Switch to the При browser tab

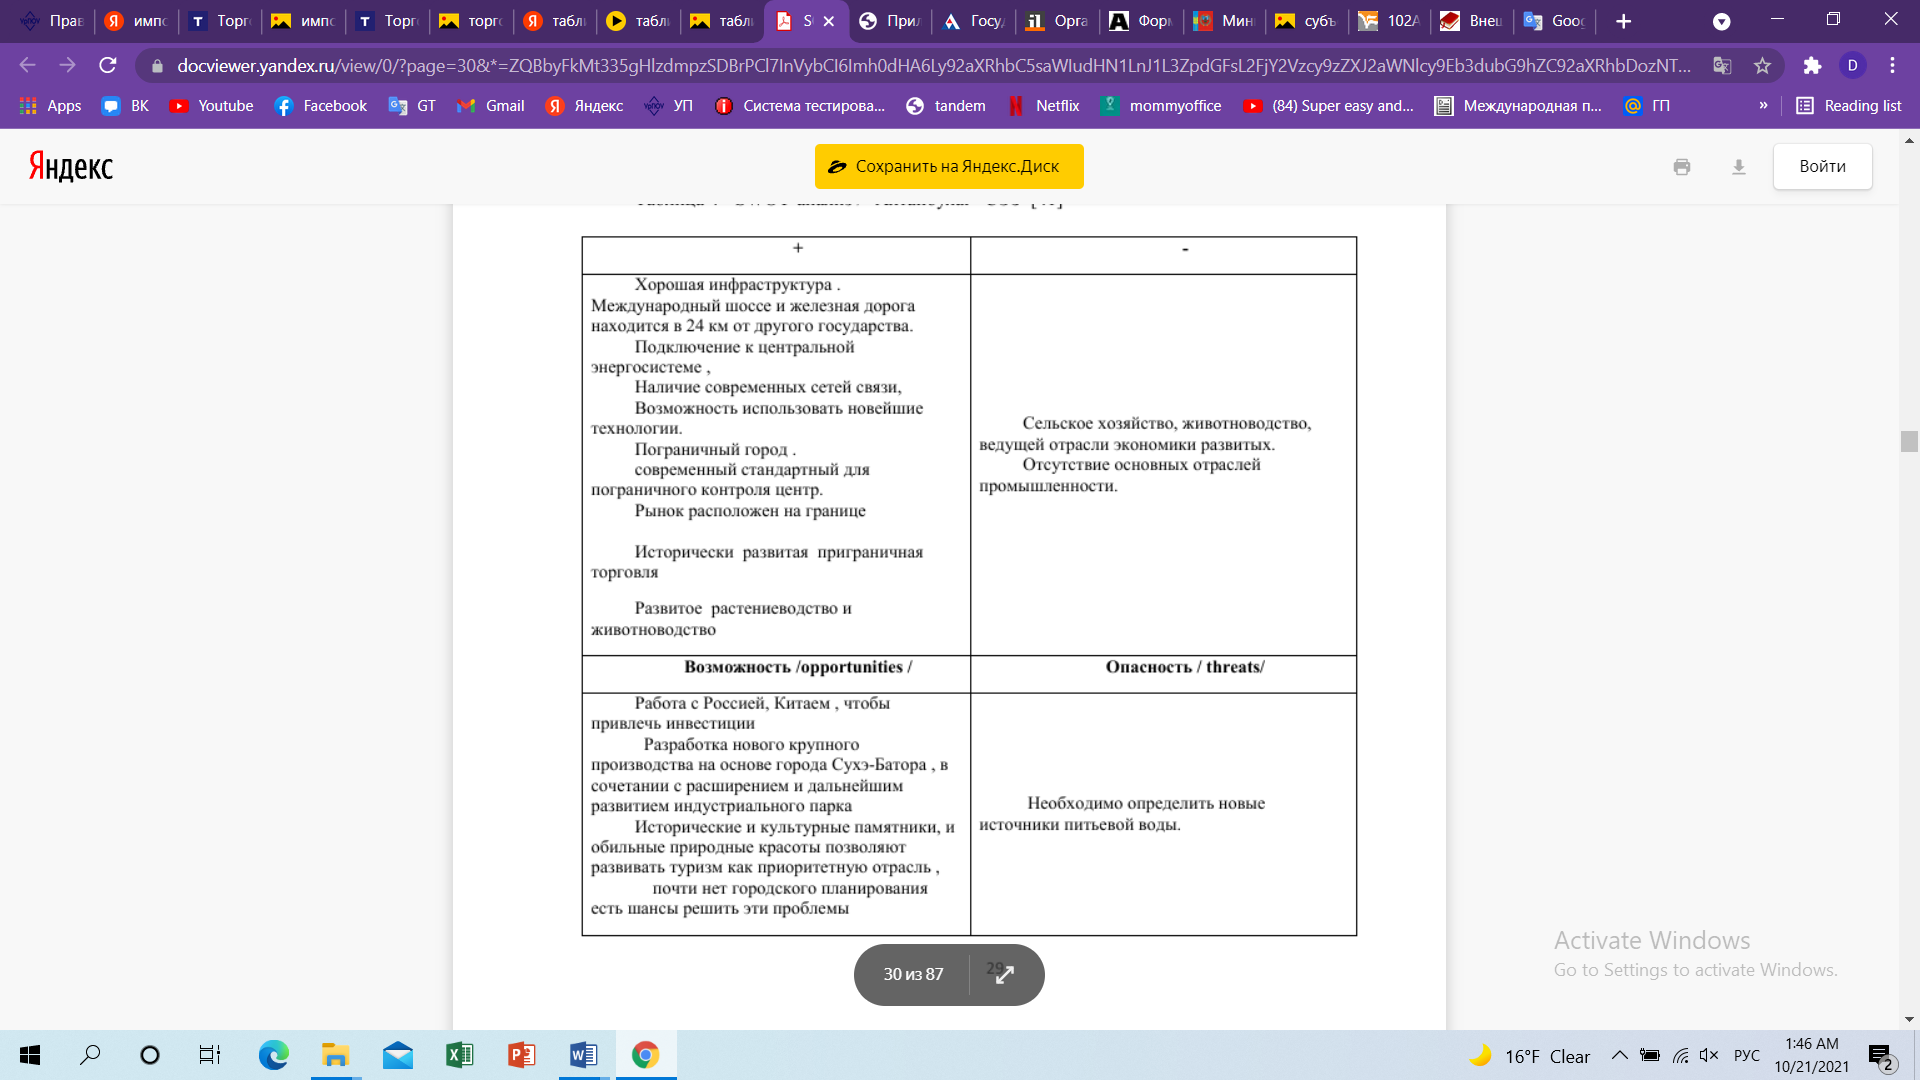pyautogui.click(x=891, y=21)
